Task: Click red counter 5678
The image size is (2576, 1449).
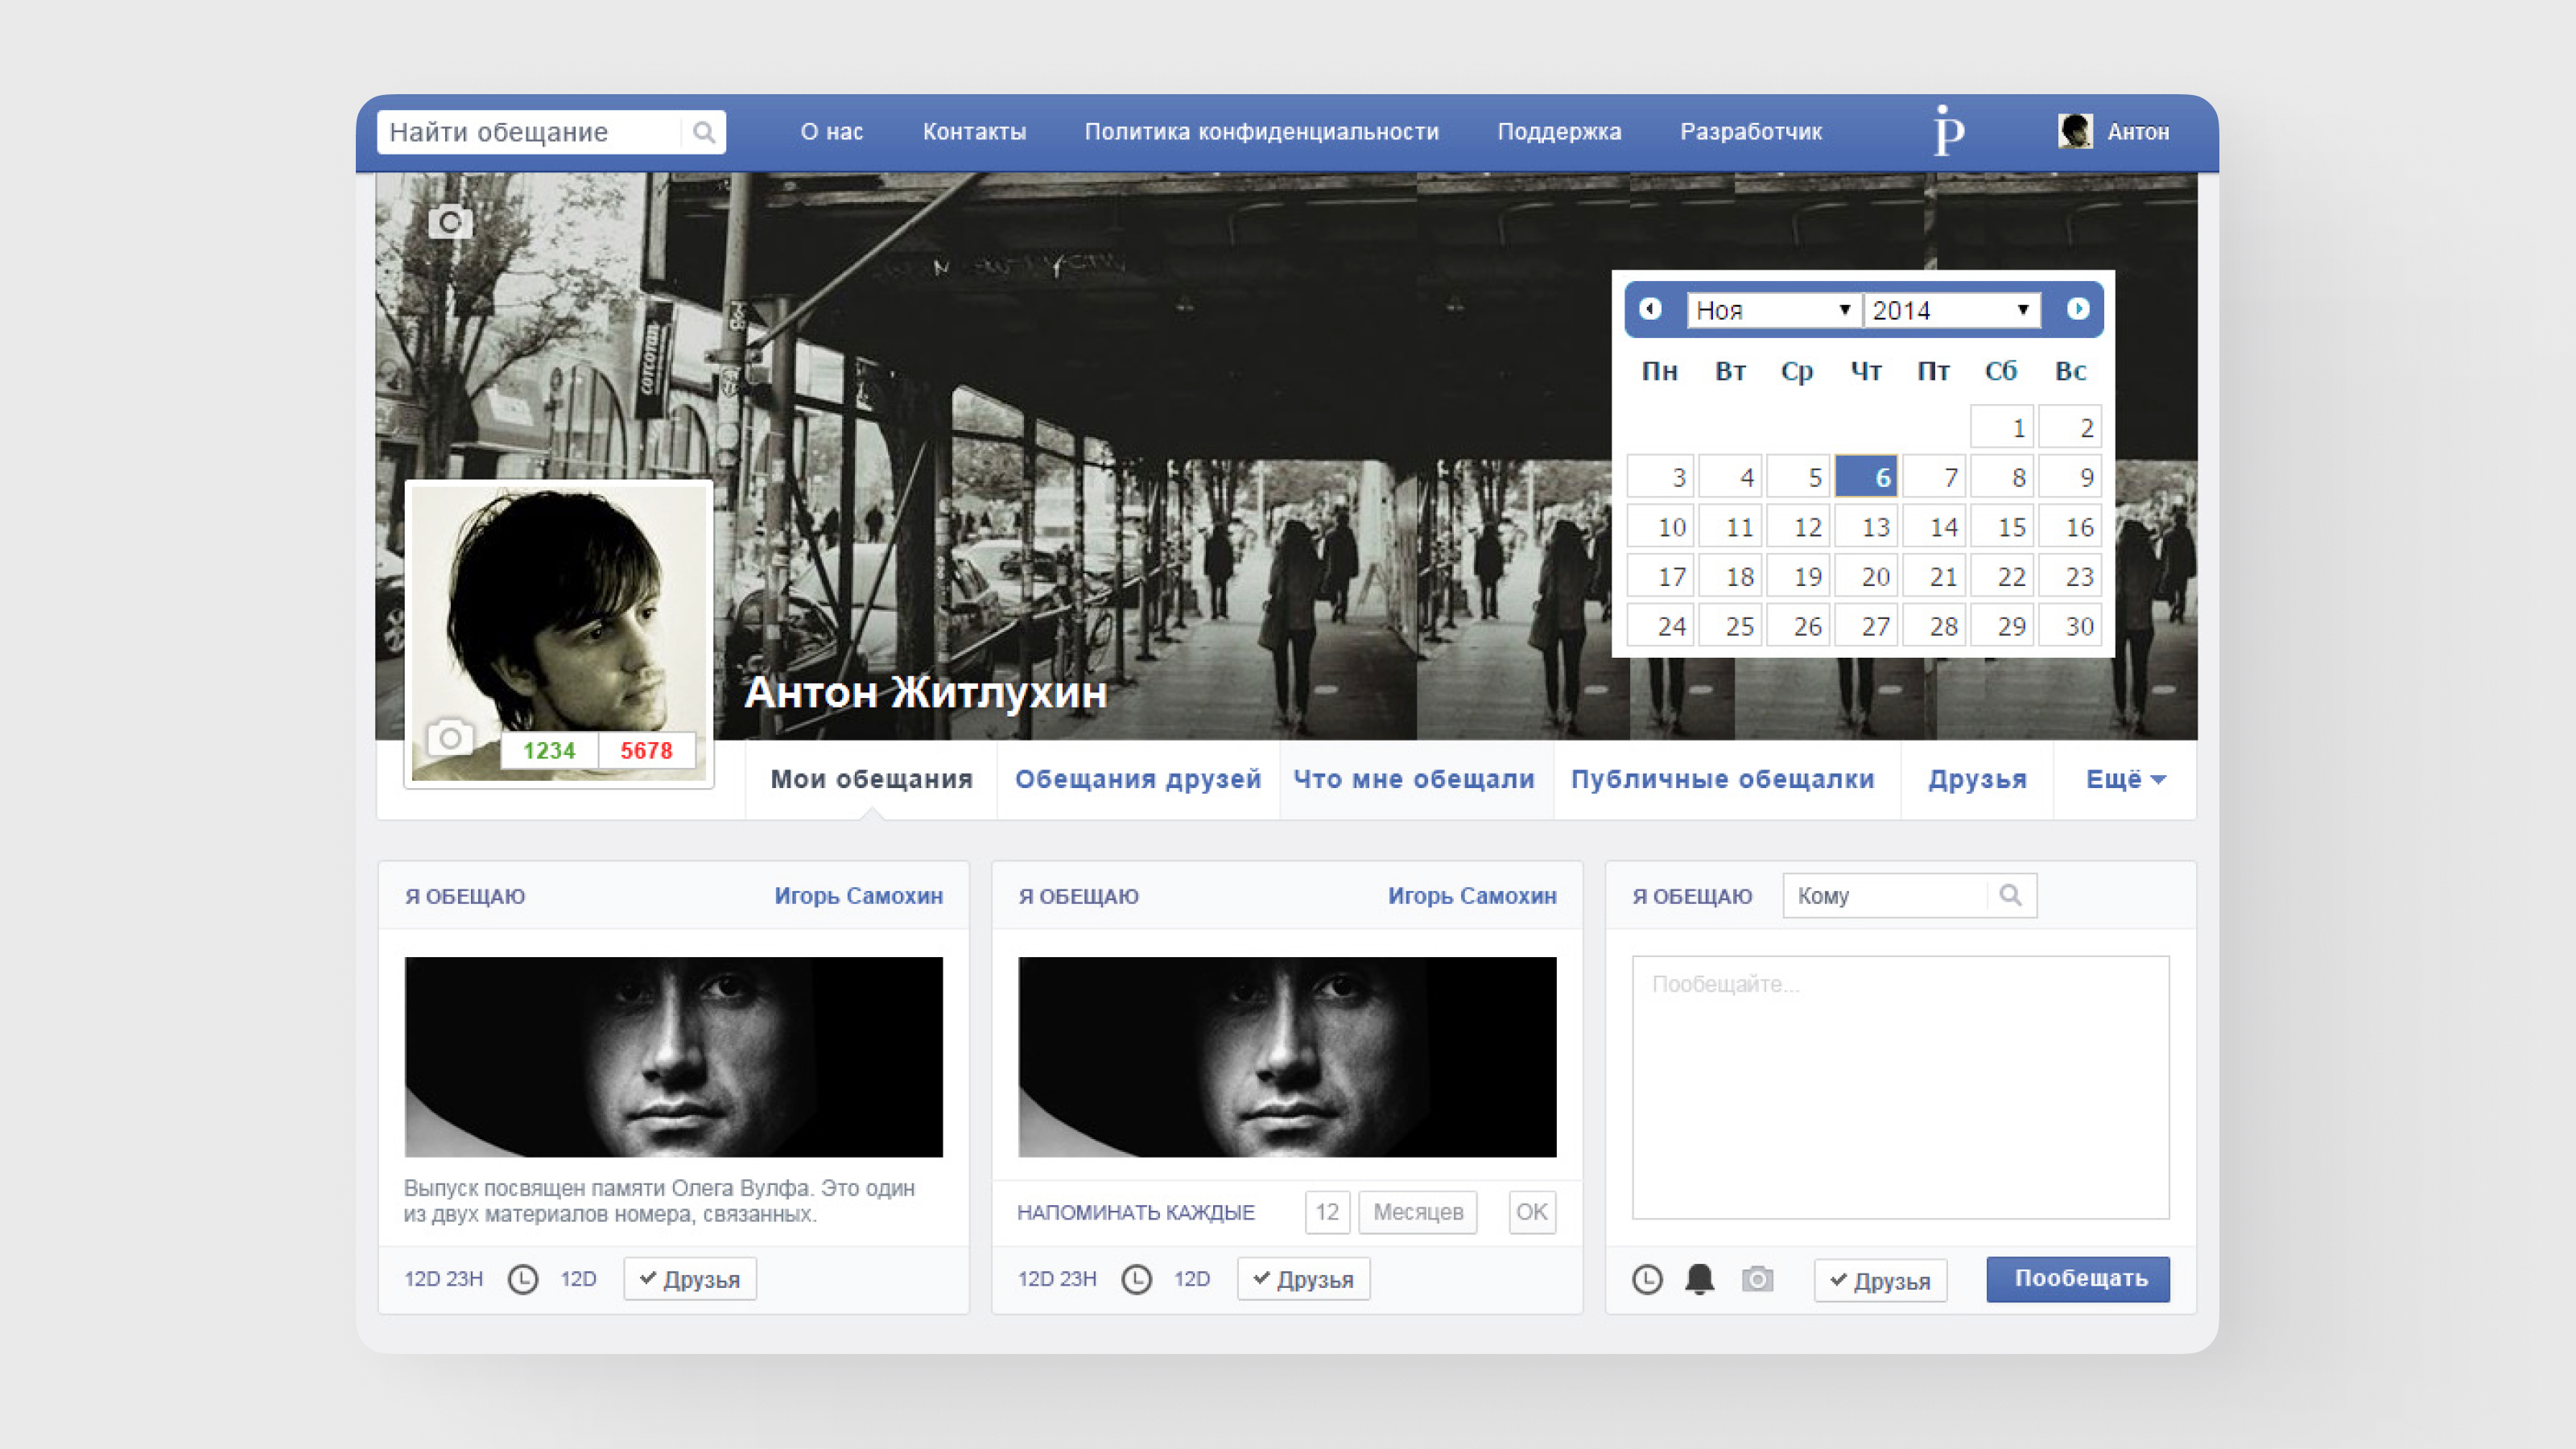Action: click(x=646, y=750)
